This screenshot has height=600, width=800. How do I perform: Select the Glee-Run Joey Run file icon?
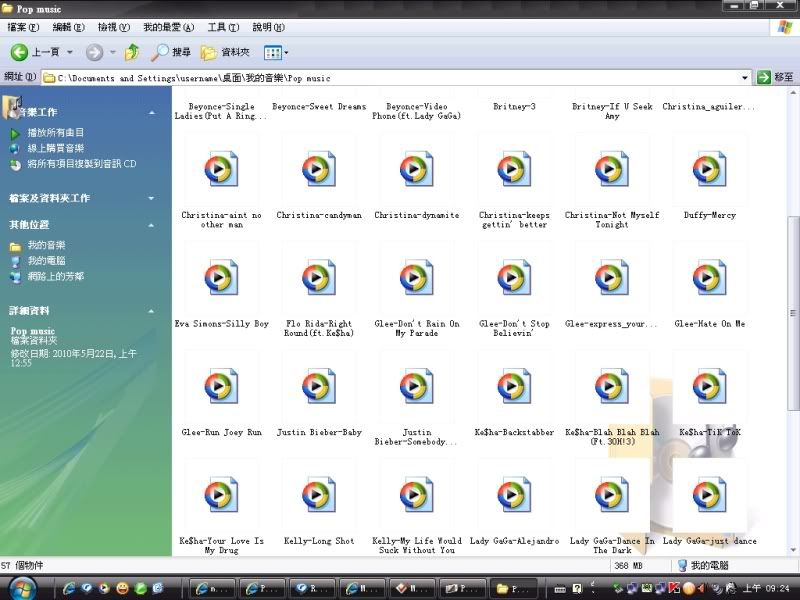coord(221,386)
